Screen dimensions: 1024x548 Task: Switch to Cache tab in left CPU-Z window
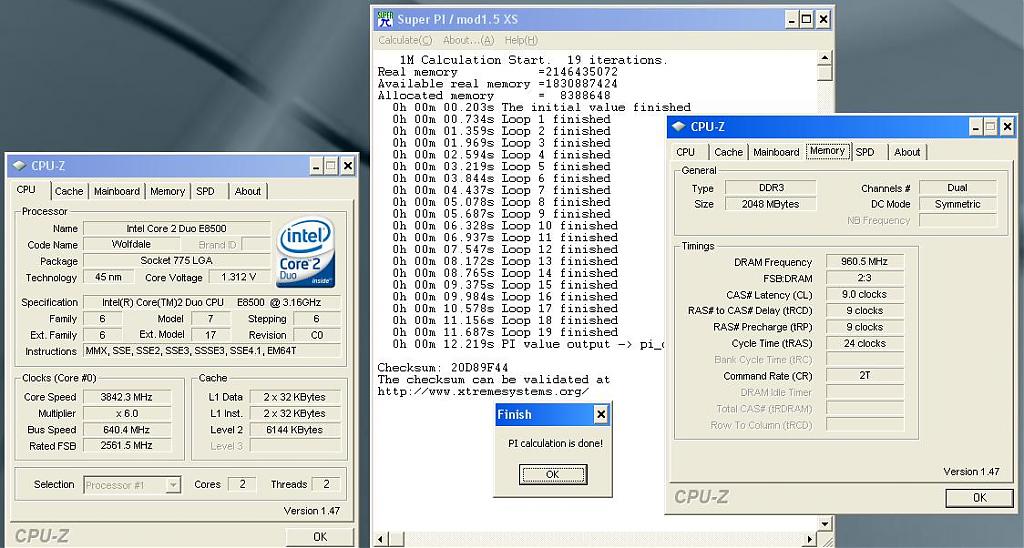tap(69, 191)
